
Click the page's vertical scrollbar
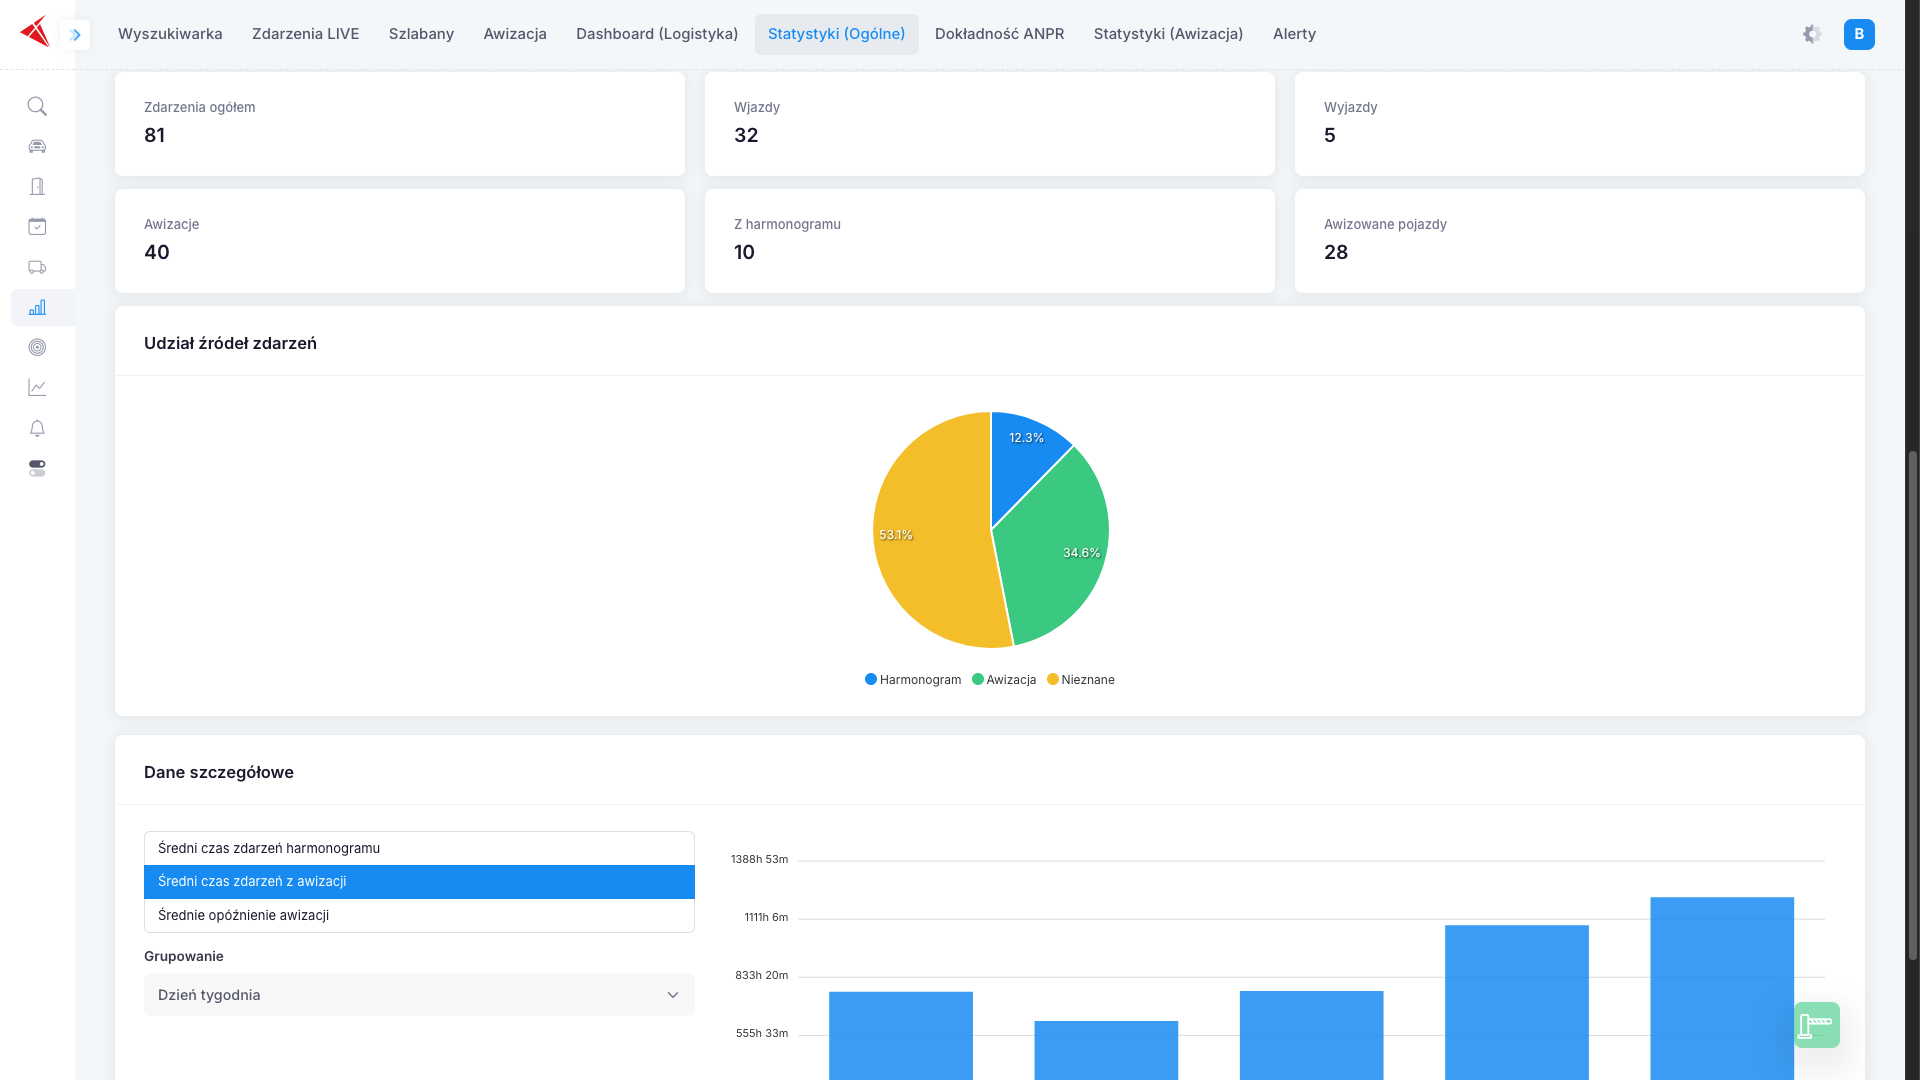click(1912, 705)
